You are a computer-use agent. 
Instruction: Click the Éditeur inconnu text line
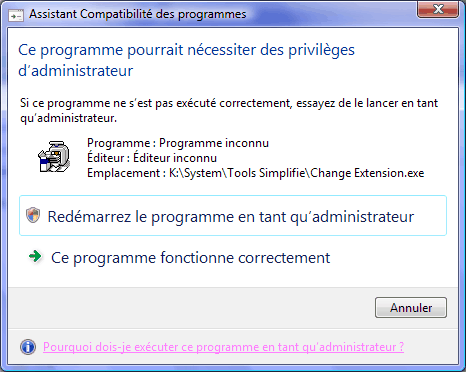tap(152, 158)
